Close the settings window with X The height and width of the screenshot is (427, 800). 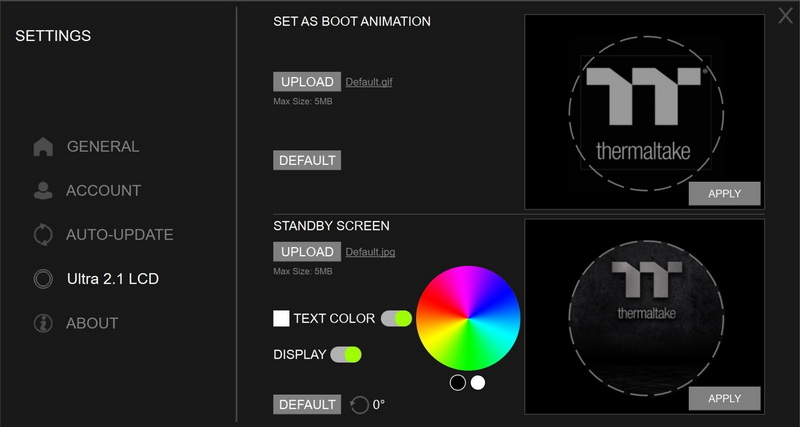785,15
